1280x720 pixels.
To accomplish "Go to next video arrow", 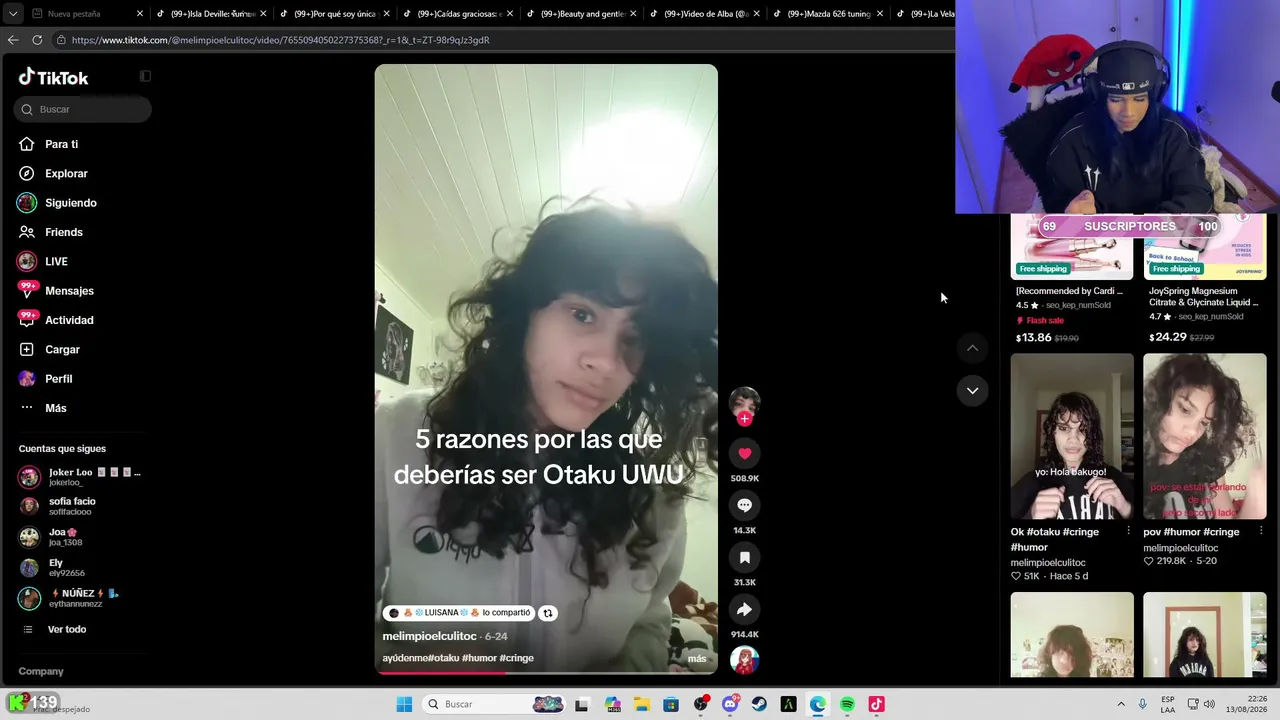I will point(972,391).
